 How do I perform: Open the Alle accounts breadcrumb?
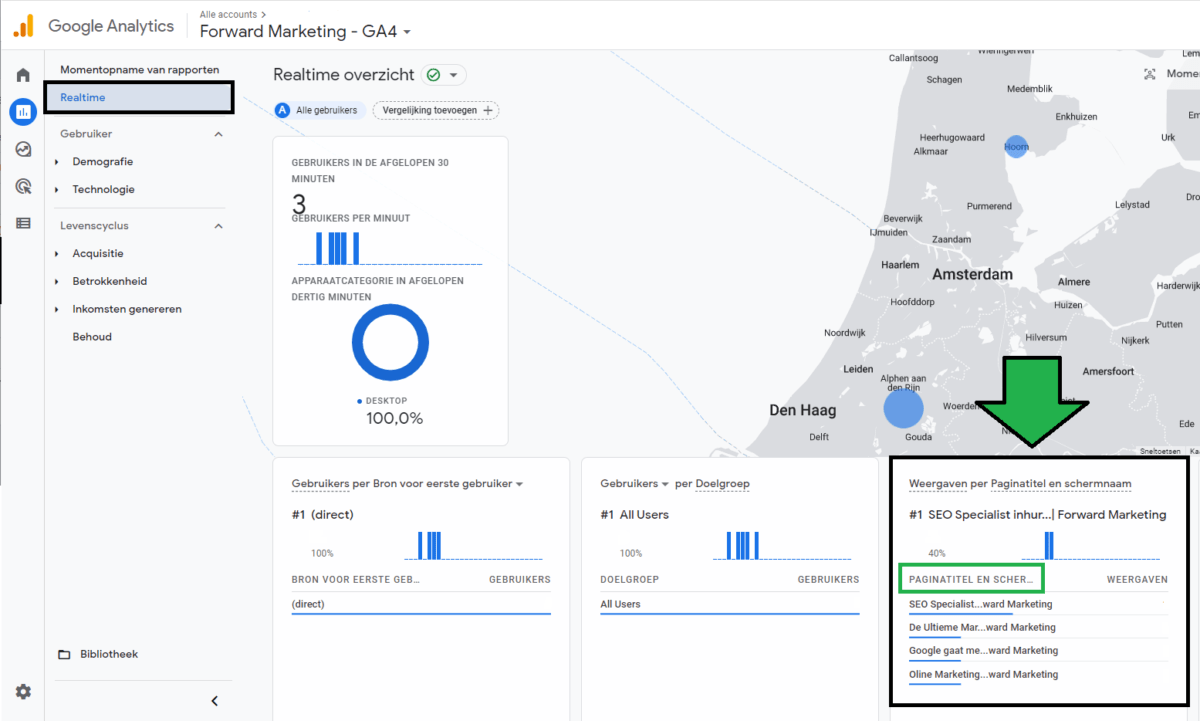tap(226, 14)
